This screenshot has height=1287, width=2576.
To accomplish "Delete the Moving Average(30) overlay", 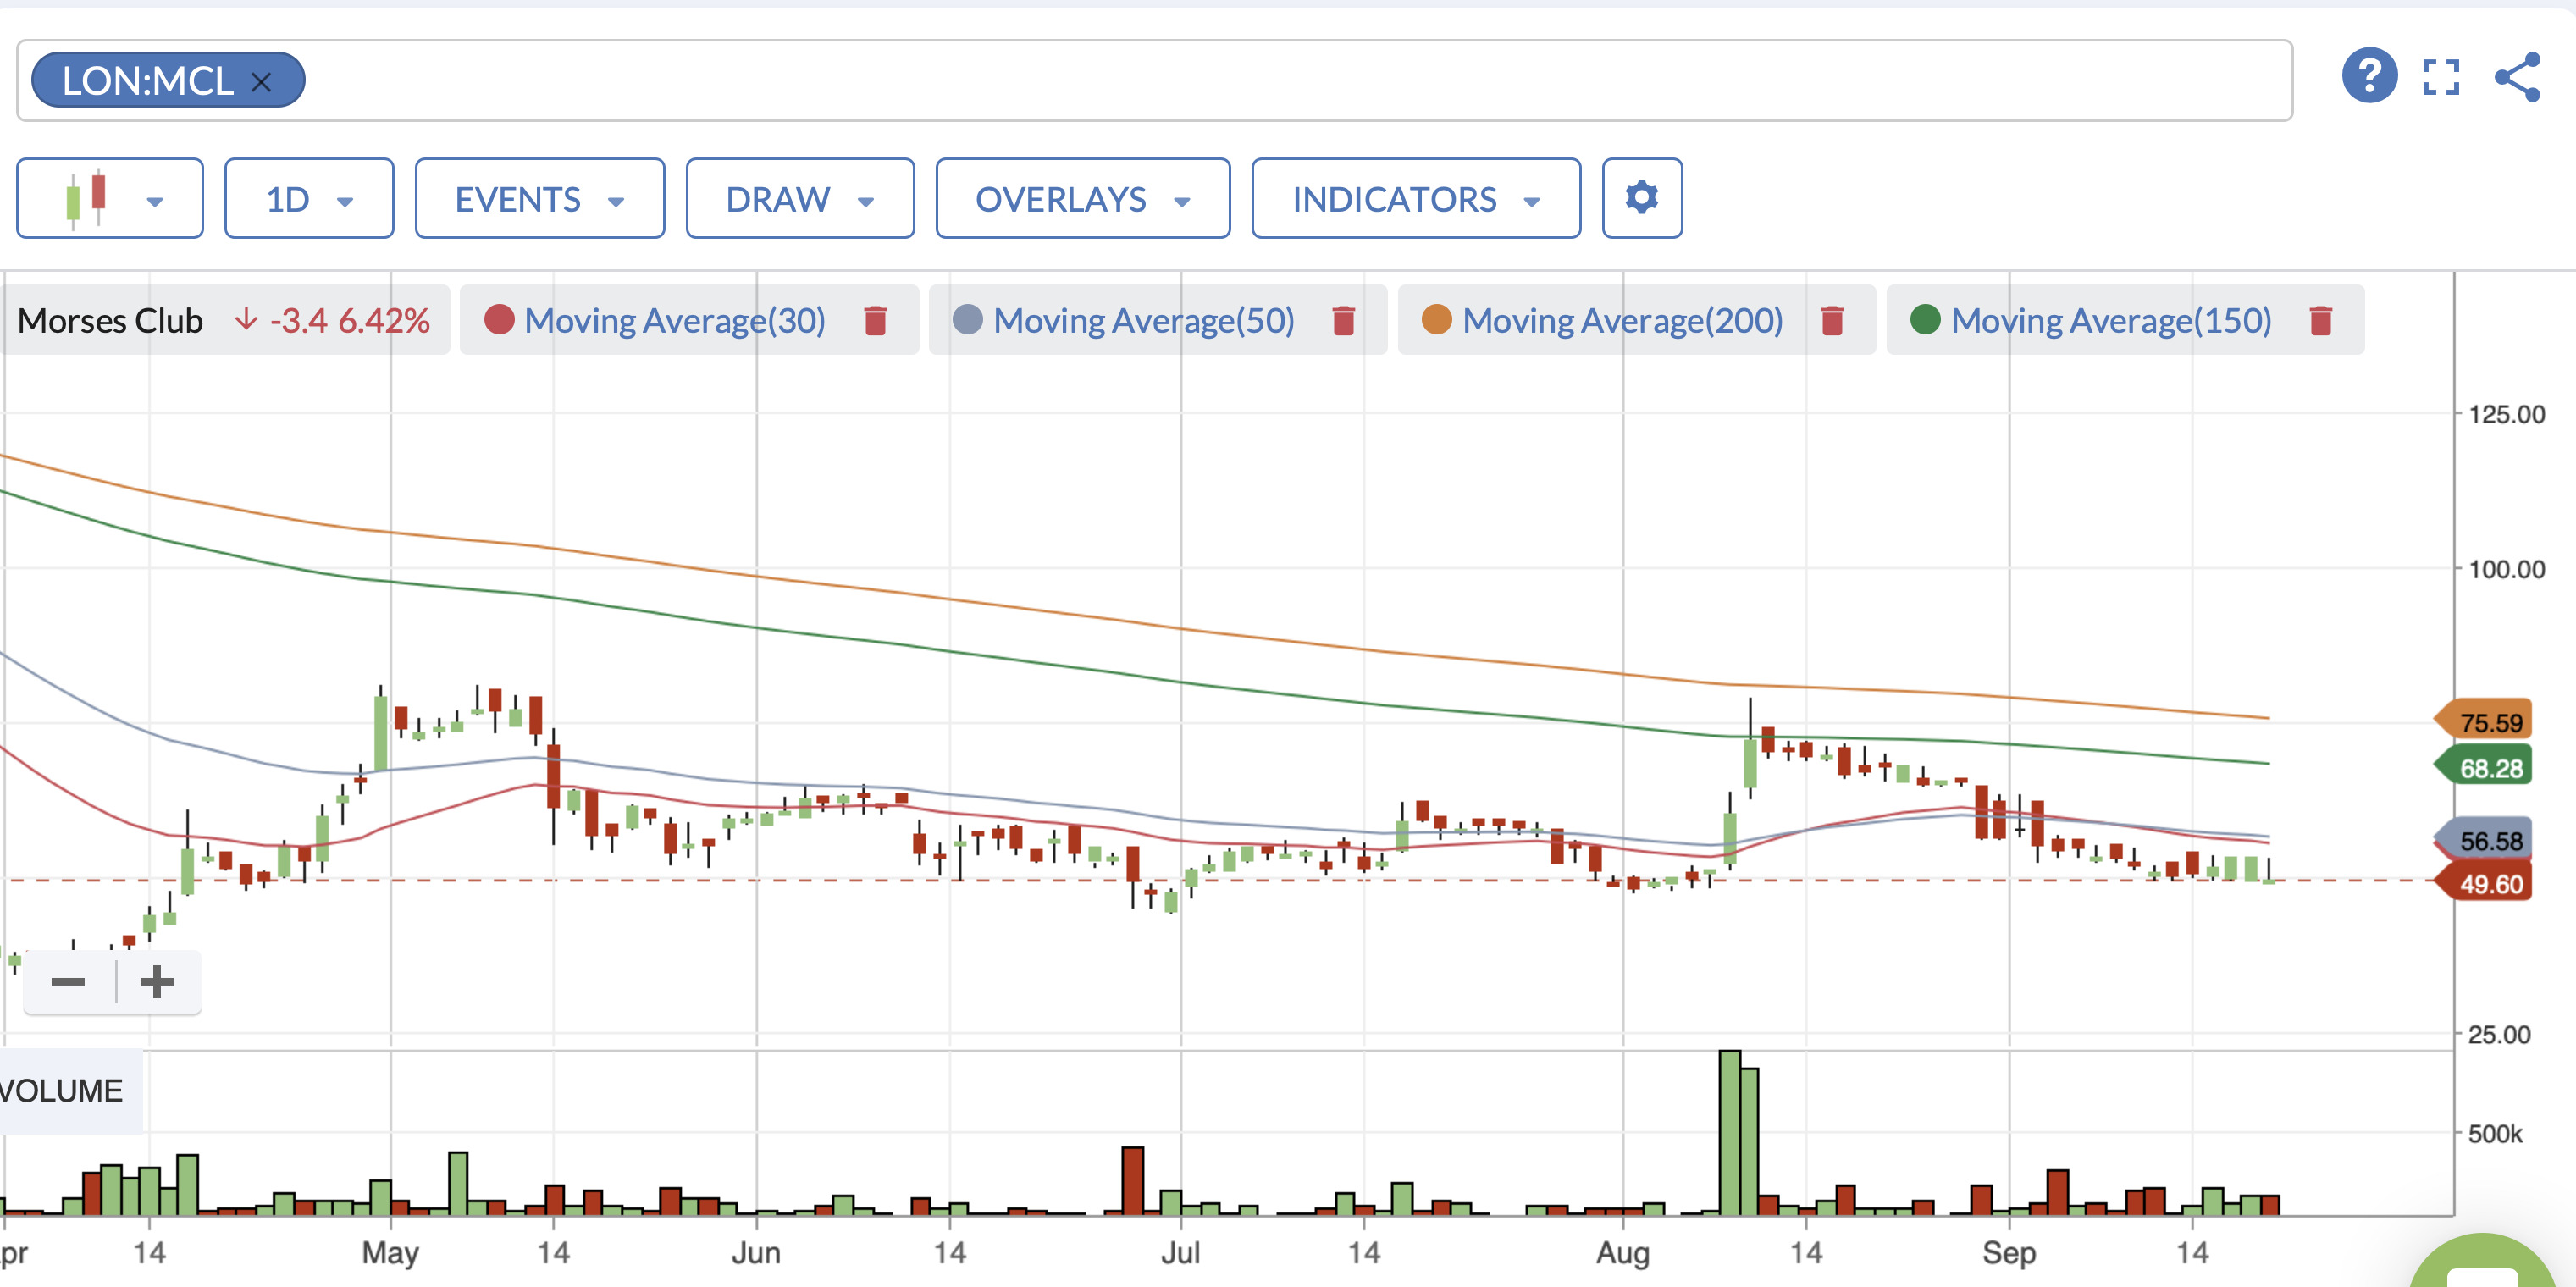I will pos(875,321).
